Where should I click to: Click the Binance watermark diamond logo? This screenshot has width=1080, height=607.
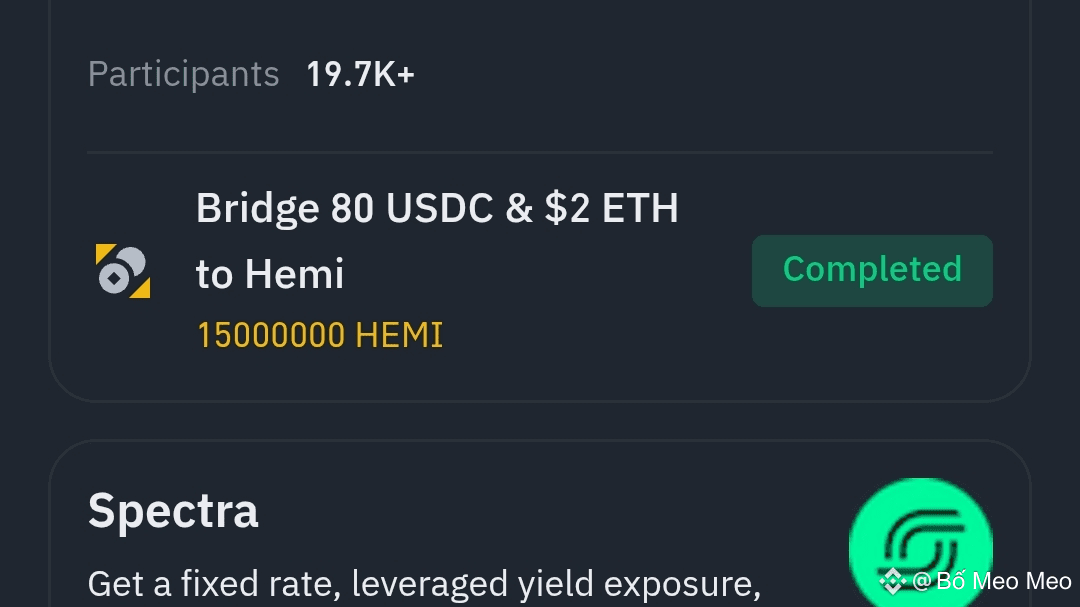(893, 582)
